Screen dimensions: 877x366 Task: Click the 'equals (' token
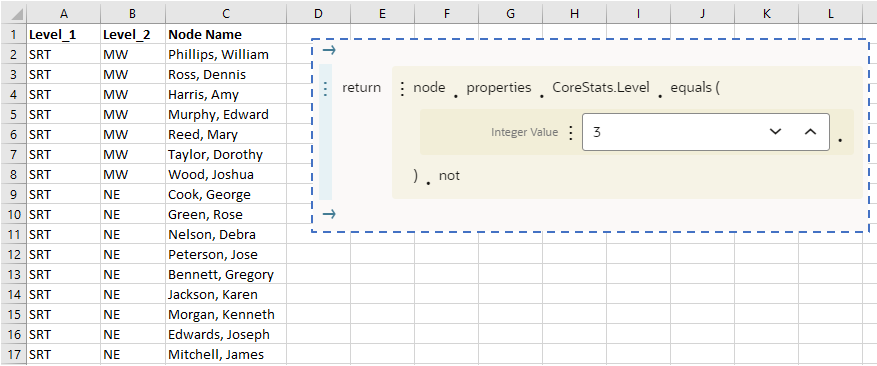695,88
